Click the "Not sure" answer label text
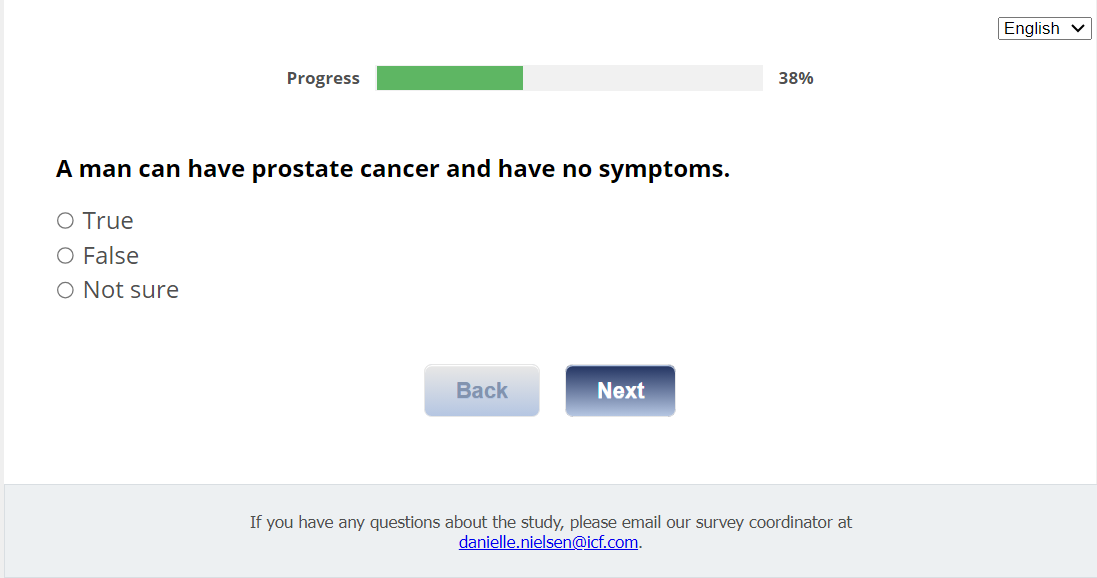Viewport: 1097px width, 578px height. coord(131,290)
